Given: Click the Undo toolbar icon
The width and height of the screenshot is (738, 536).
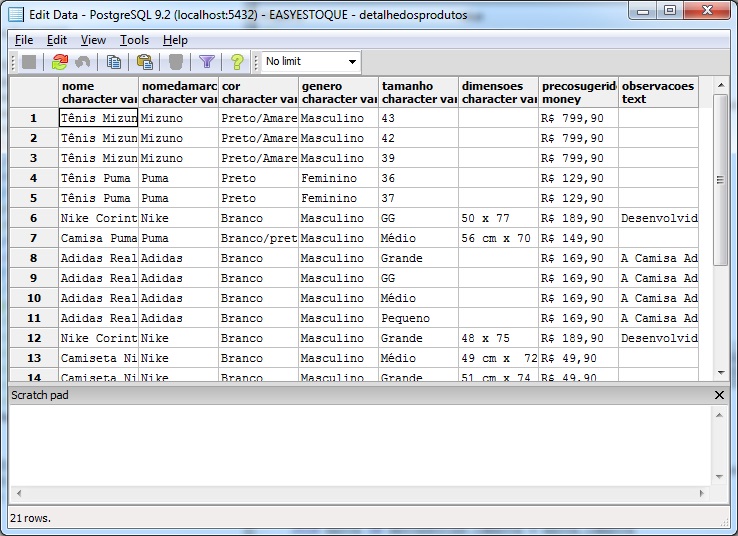Looking at the screenshot, I should point(83,62).
